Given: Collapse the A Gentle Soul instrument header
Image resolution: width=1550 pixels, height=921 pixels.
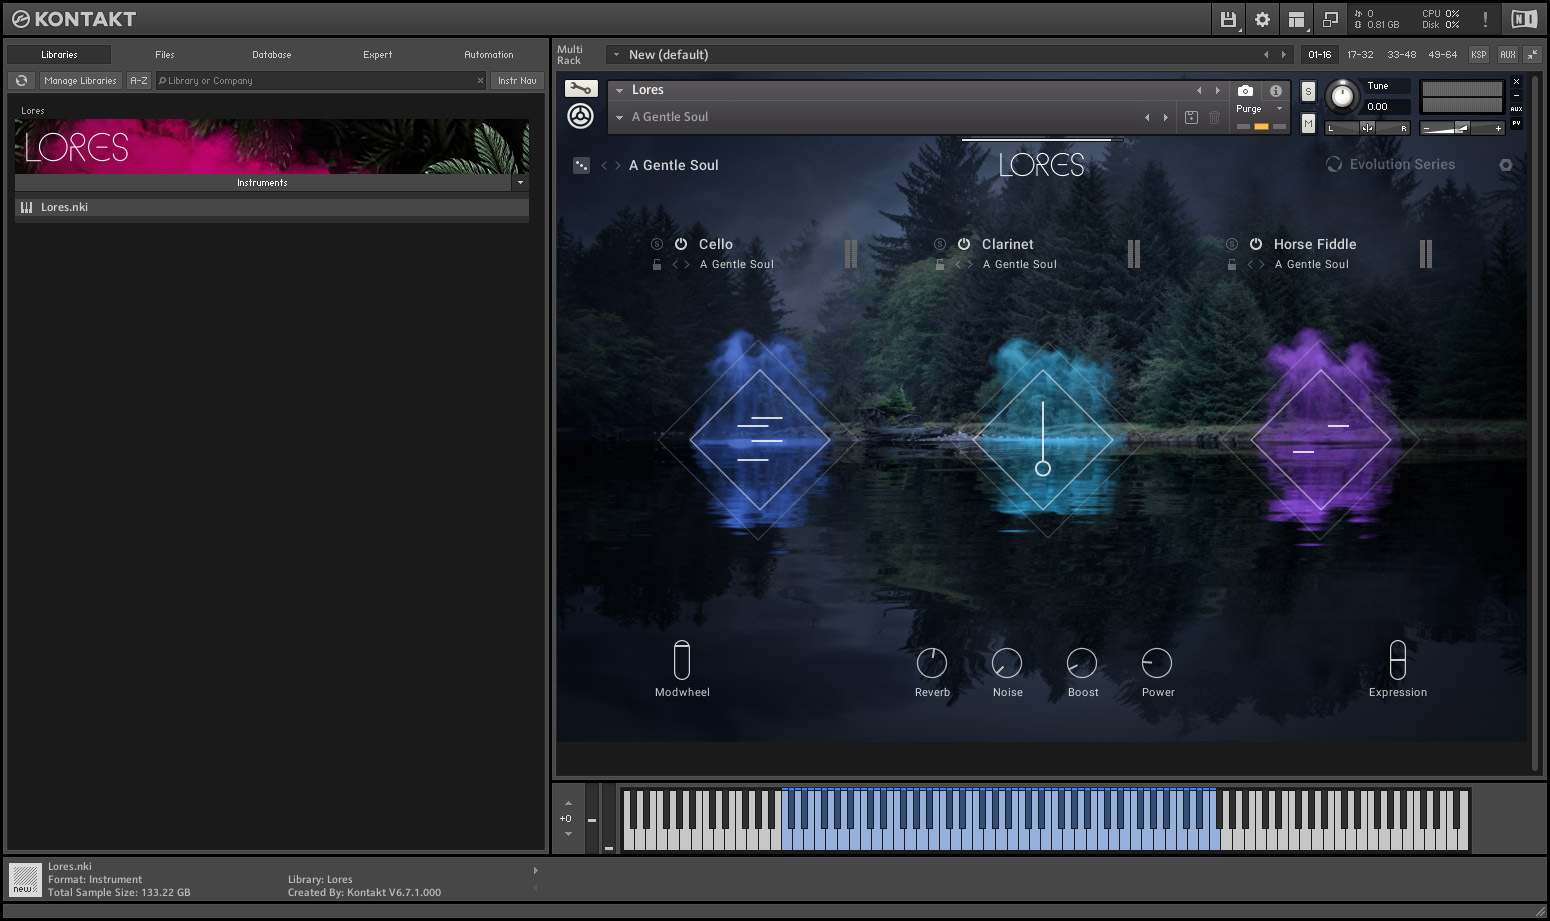Looking at the screenshot, I should [618, 117].
